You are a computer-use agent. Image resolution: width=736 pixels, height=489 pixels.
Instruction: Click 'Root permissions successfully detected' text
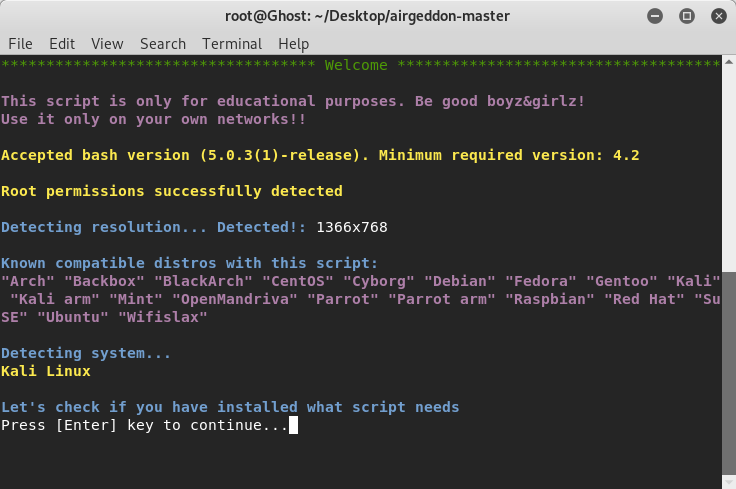tap(172, 191)
